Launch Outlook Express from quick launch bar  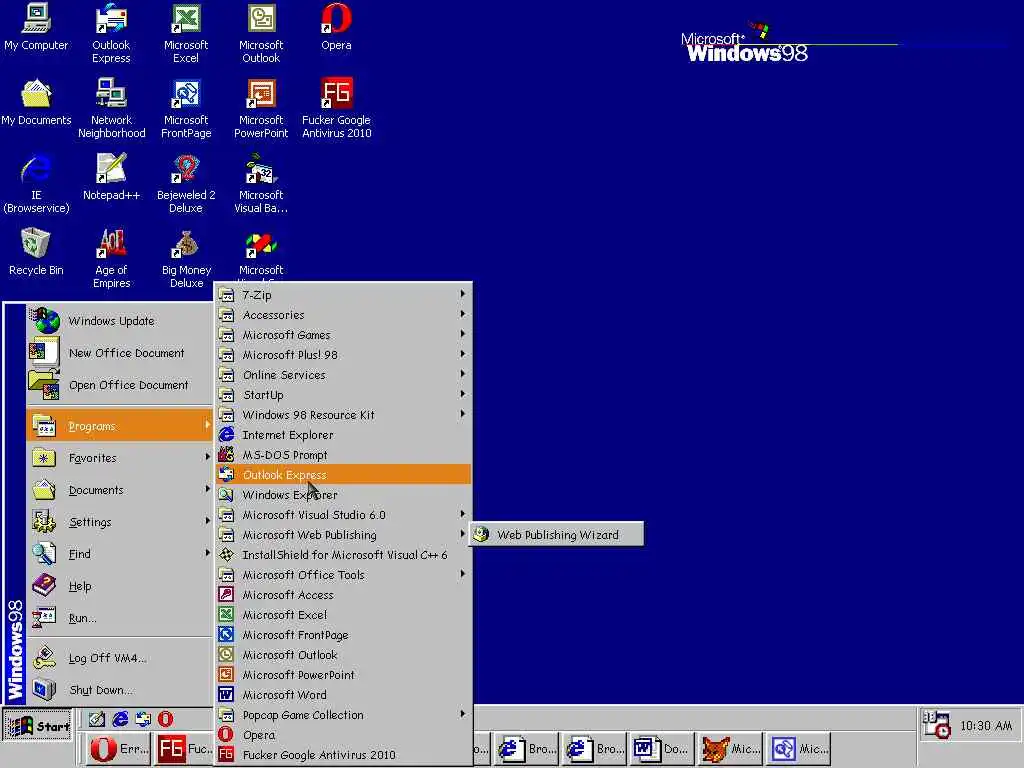point(143,719)
